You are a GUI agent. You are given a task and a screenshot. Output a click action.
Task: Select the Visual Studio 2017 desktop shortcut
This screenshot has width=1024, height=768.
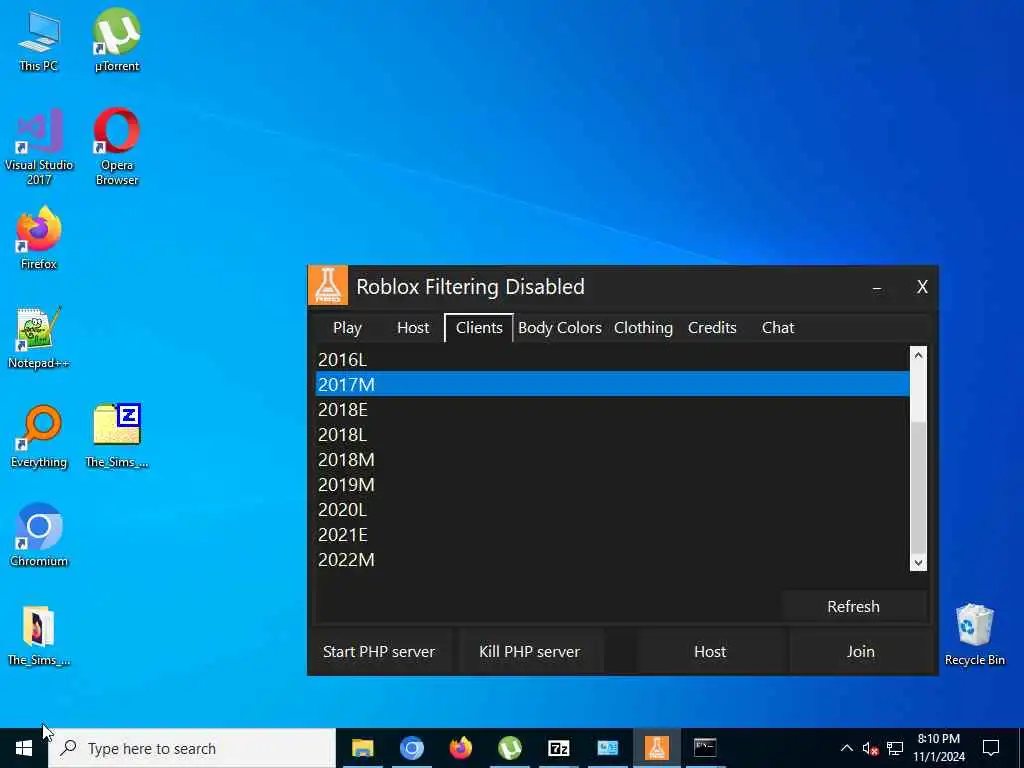[x=39, y=147]
